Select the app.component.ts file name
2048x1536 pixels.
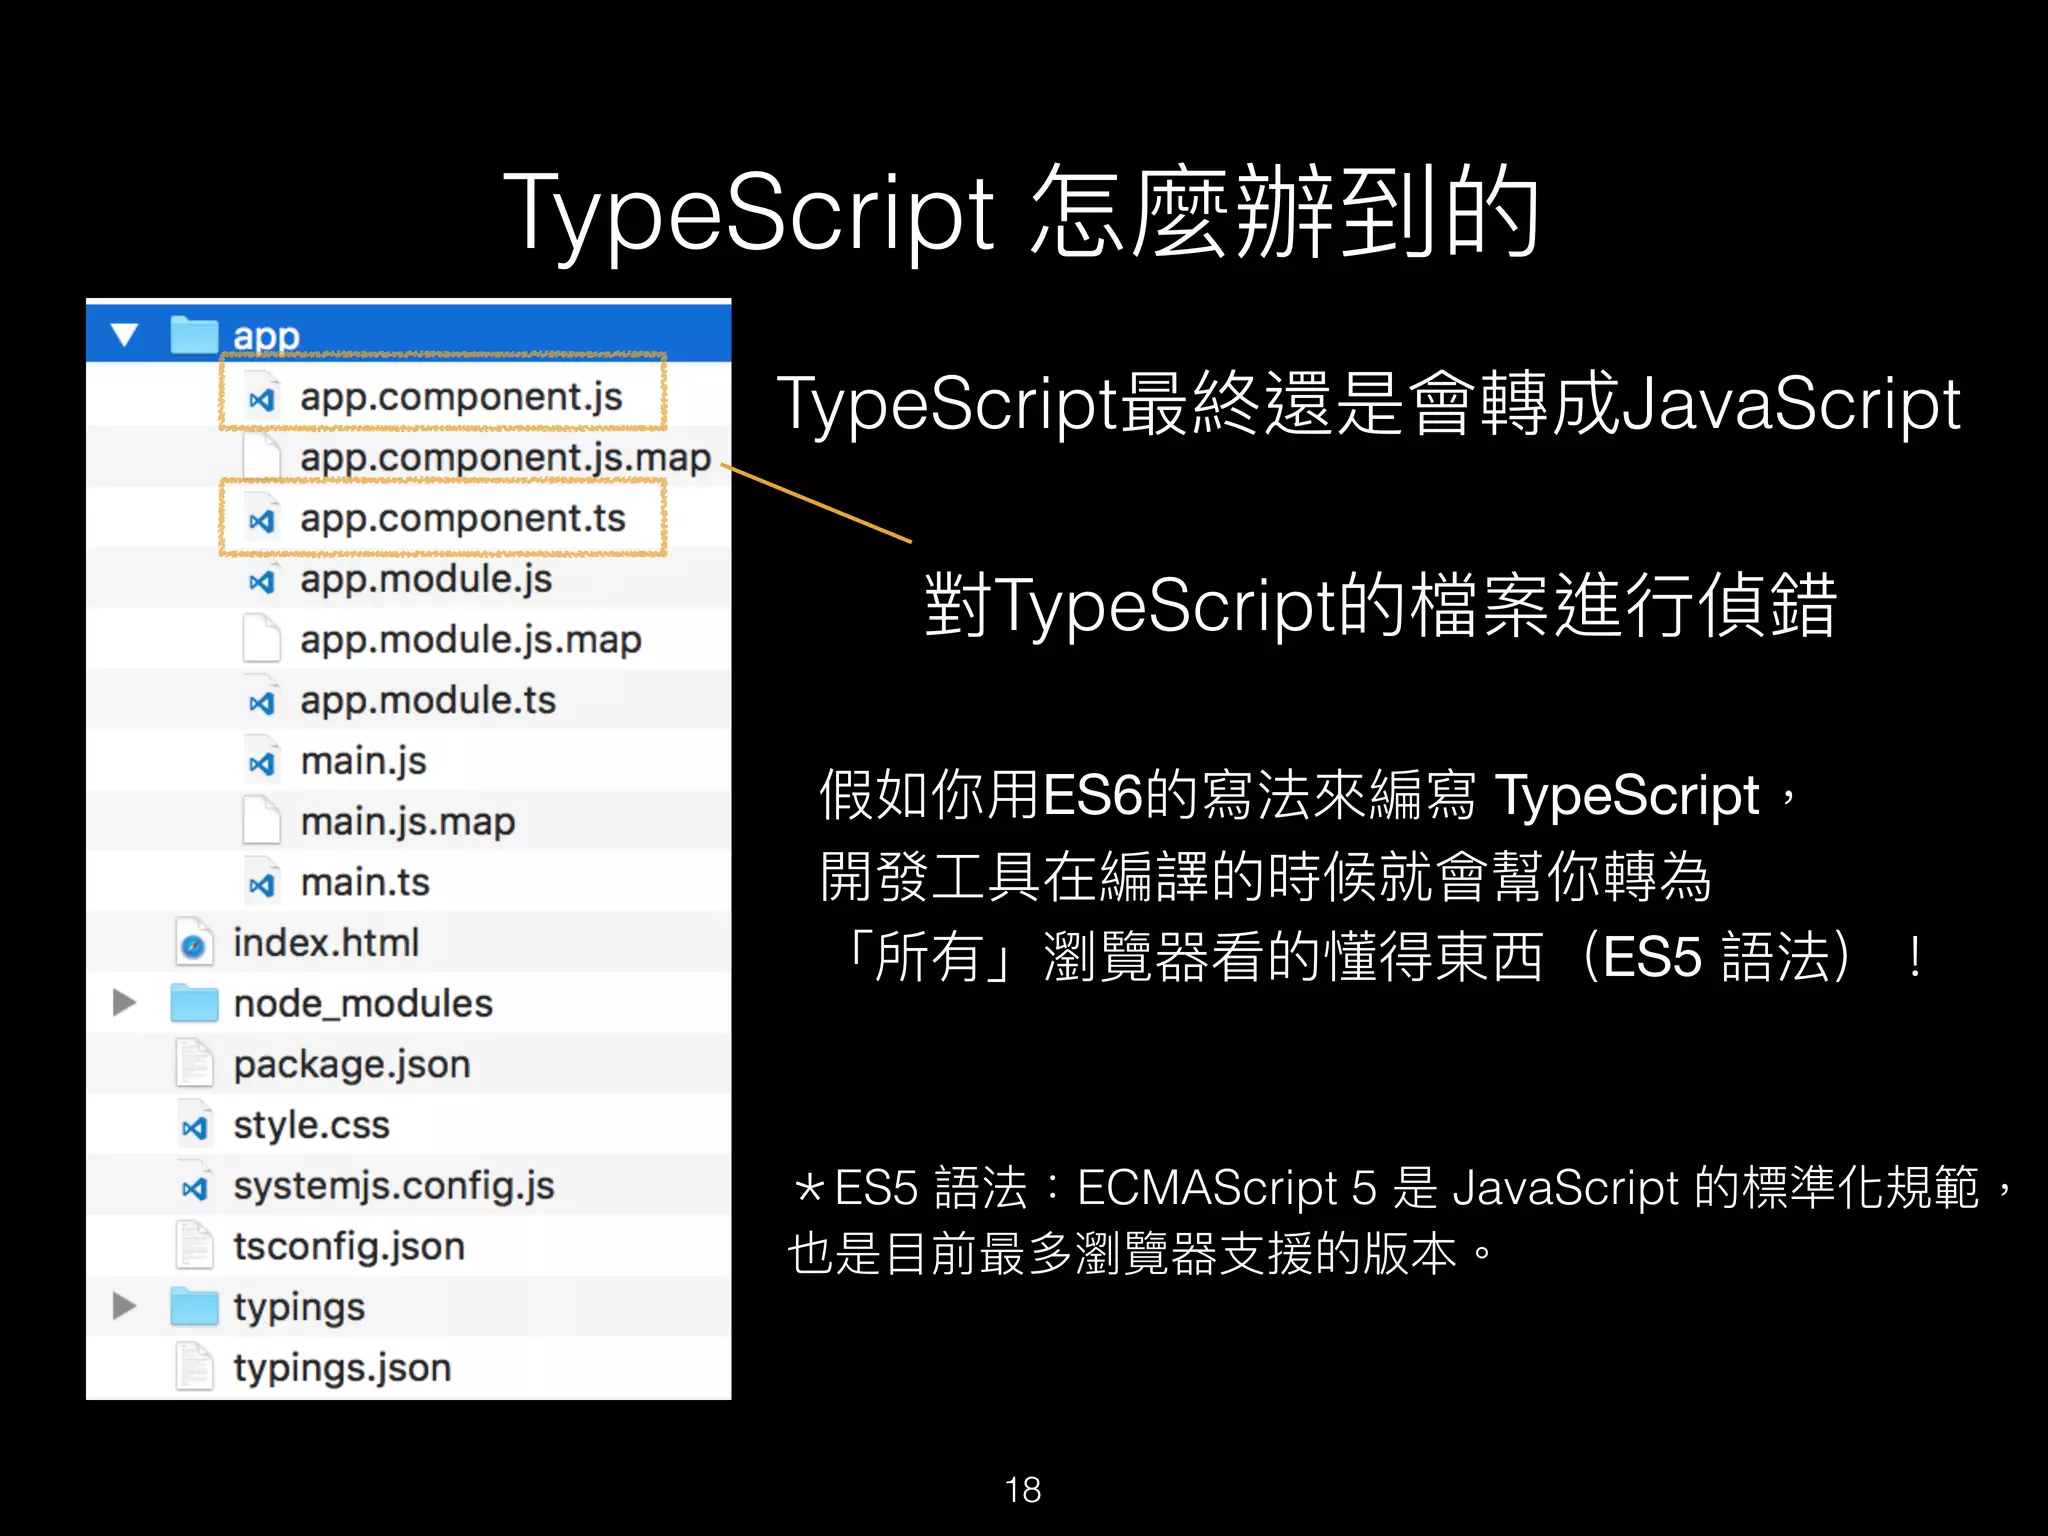click(462, 519)
